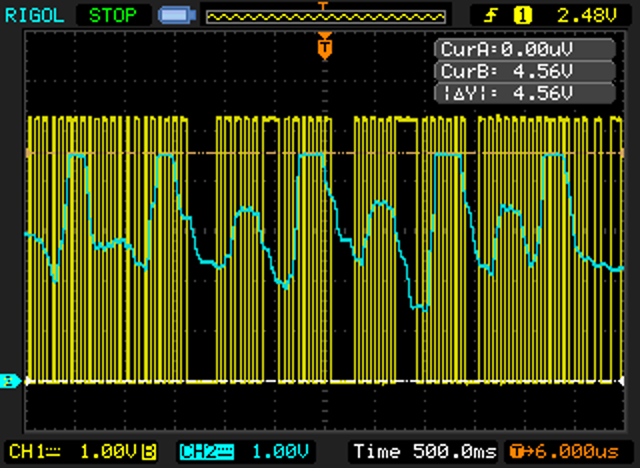Click the CH2 label in status bar

click(207, 452)
